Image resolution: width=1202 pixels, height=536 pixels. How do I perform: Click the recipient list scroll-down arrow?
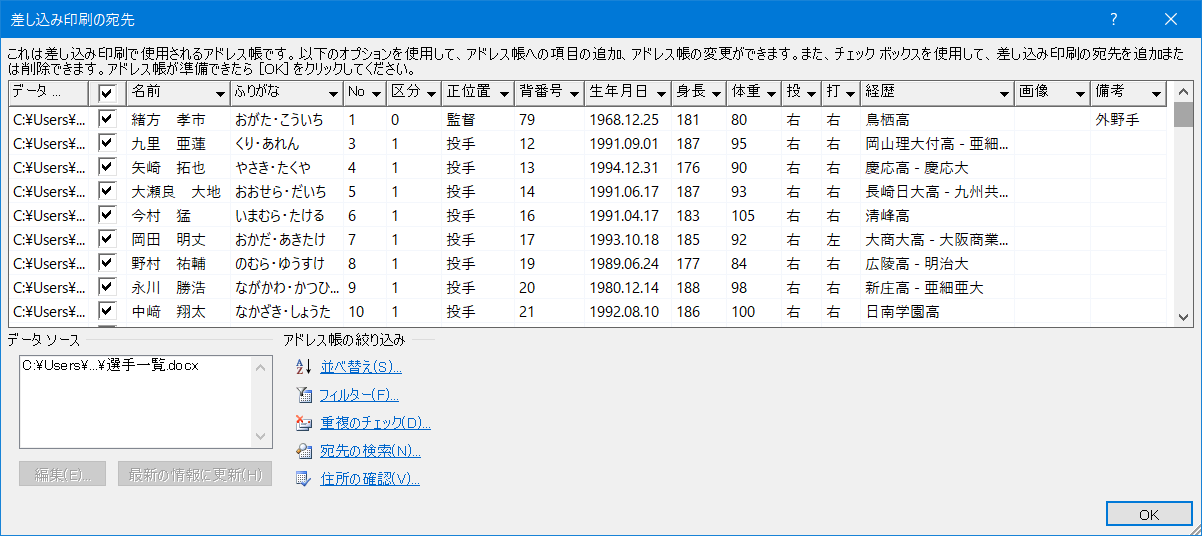[x=1183, y=316]
